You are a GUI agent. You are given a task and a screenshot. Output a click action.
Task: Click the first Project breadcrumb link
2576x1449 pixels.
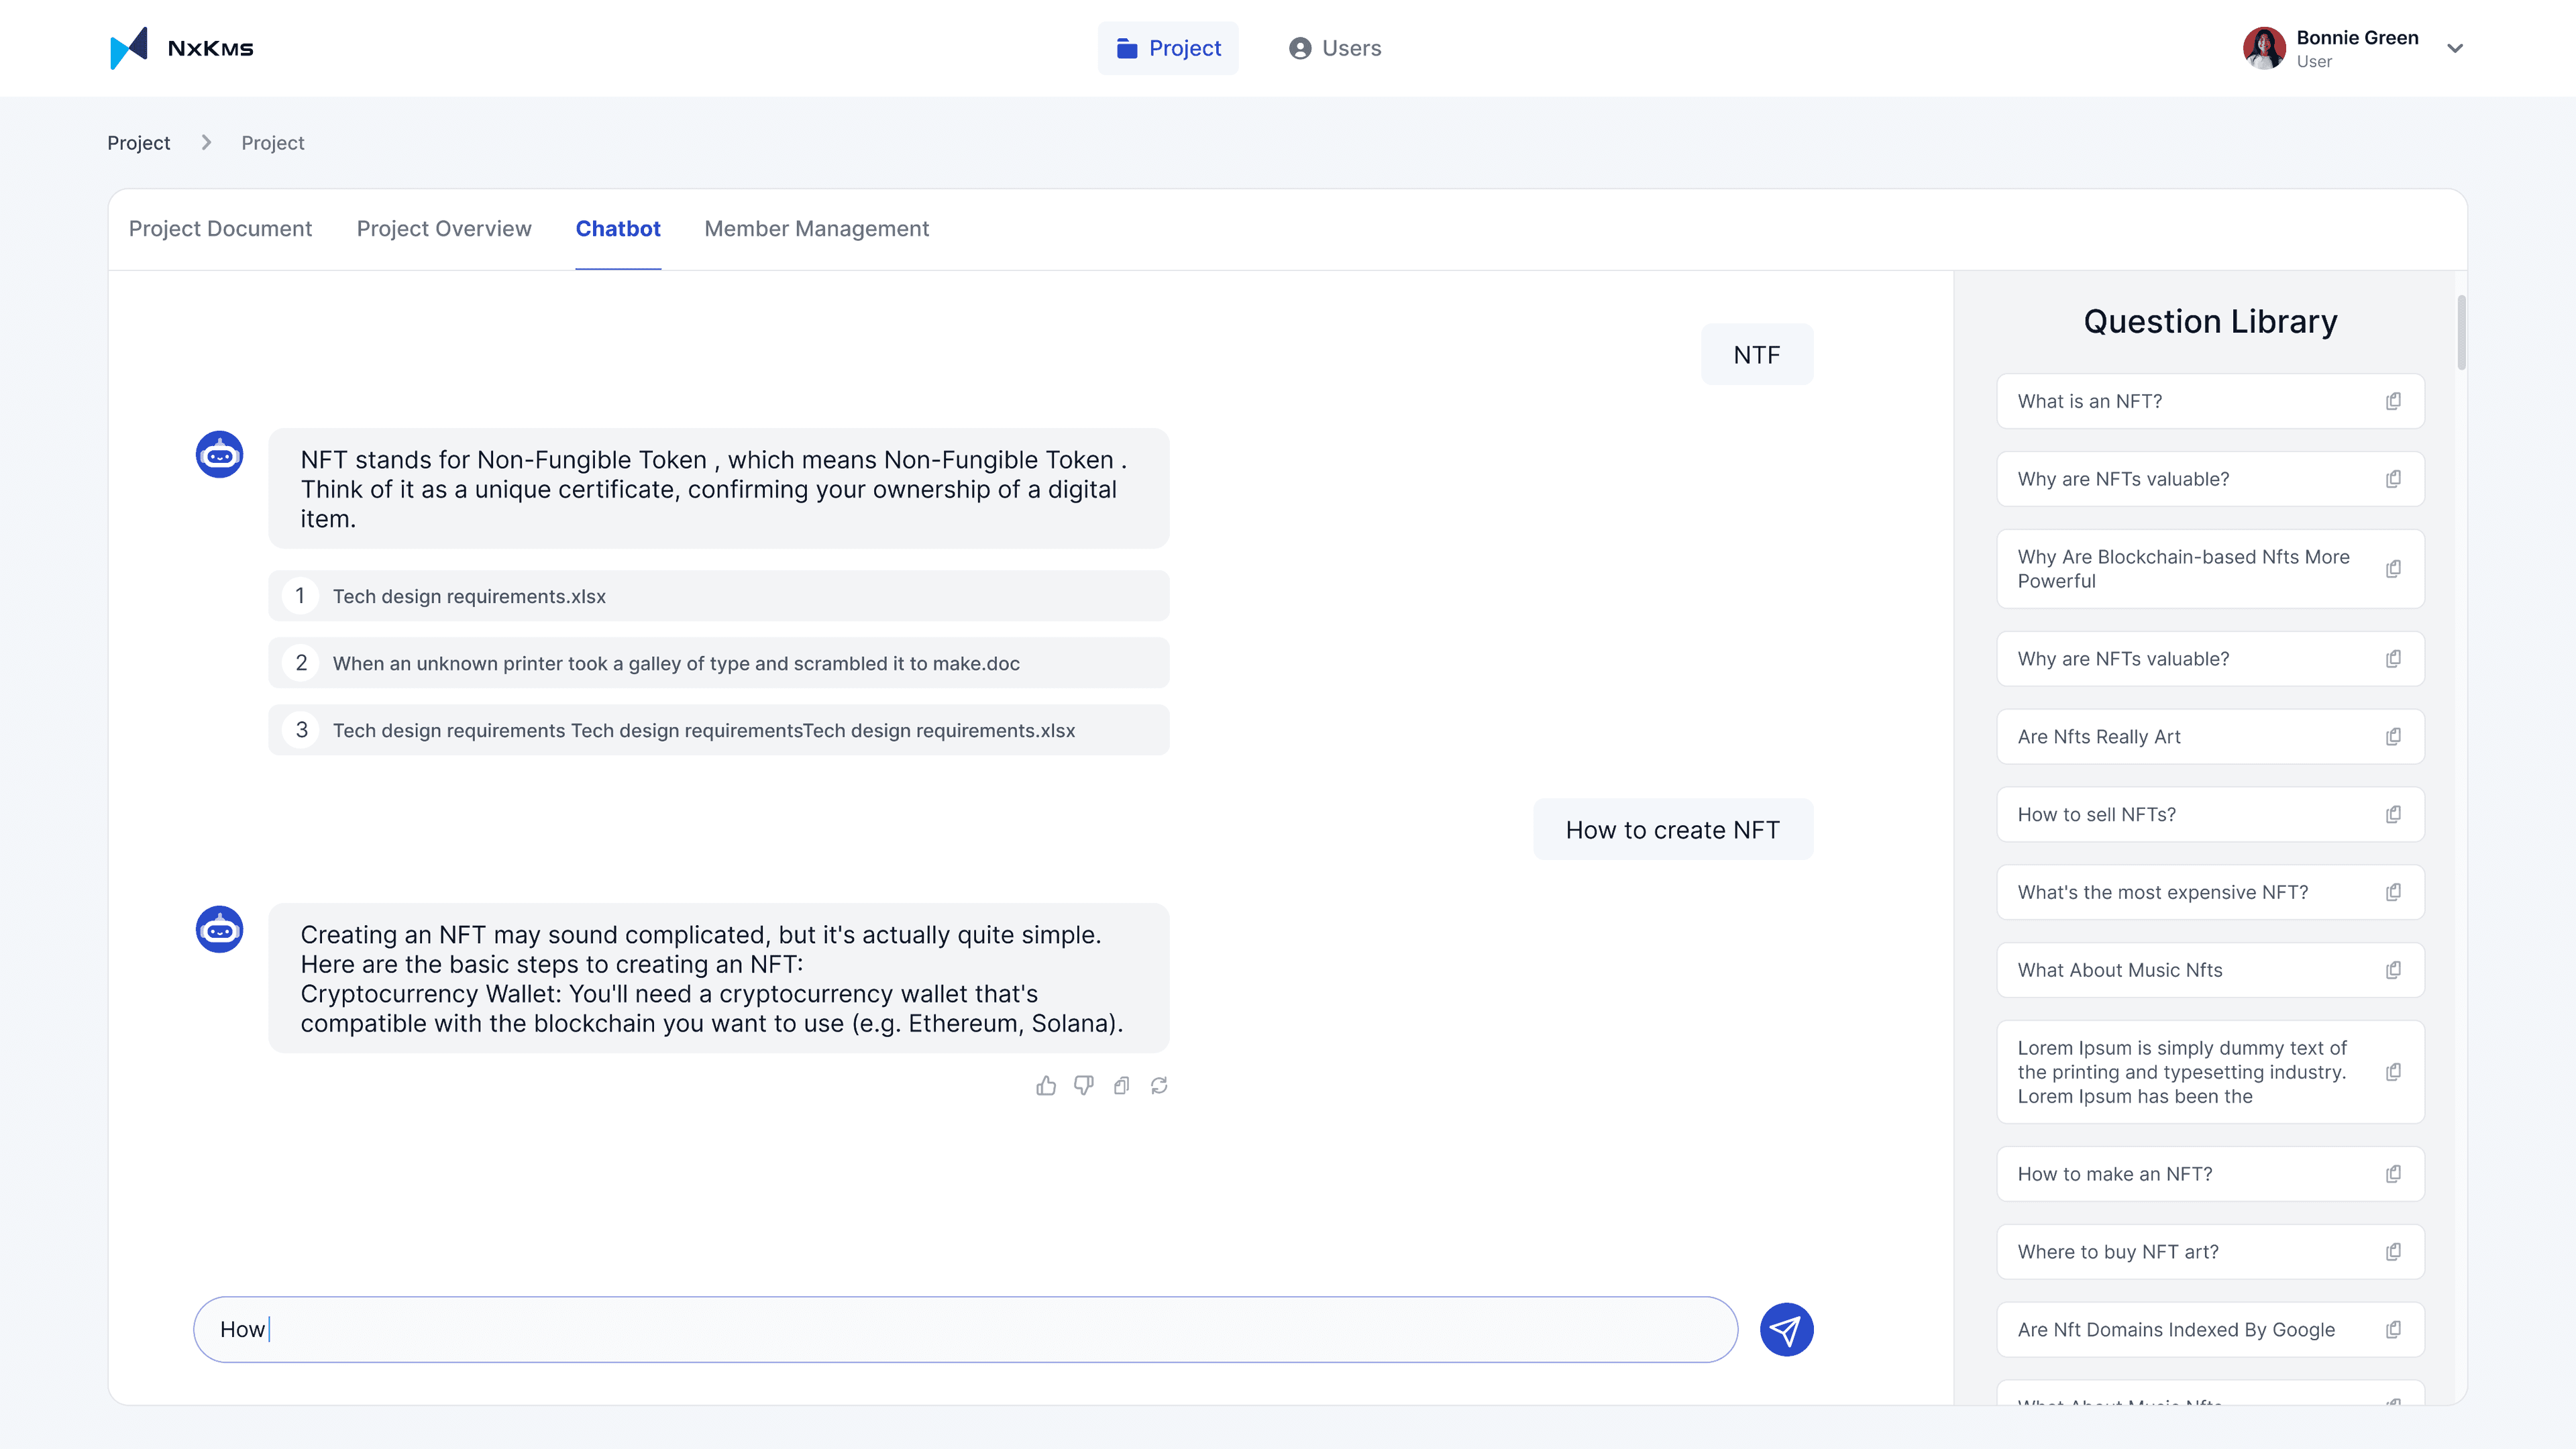(139, 143)
